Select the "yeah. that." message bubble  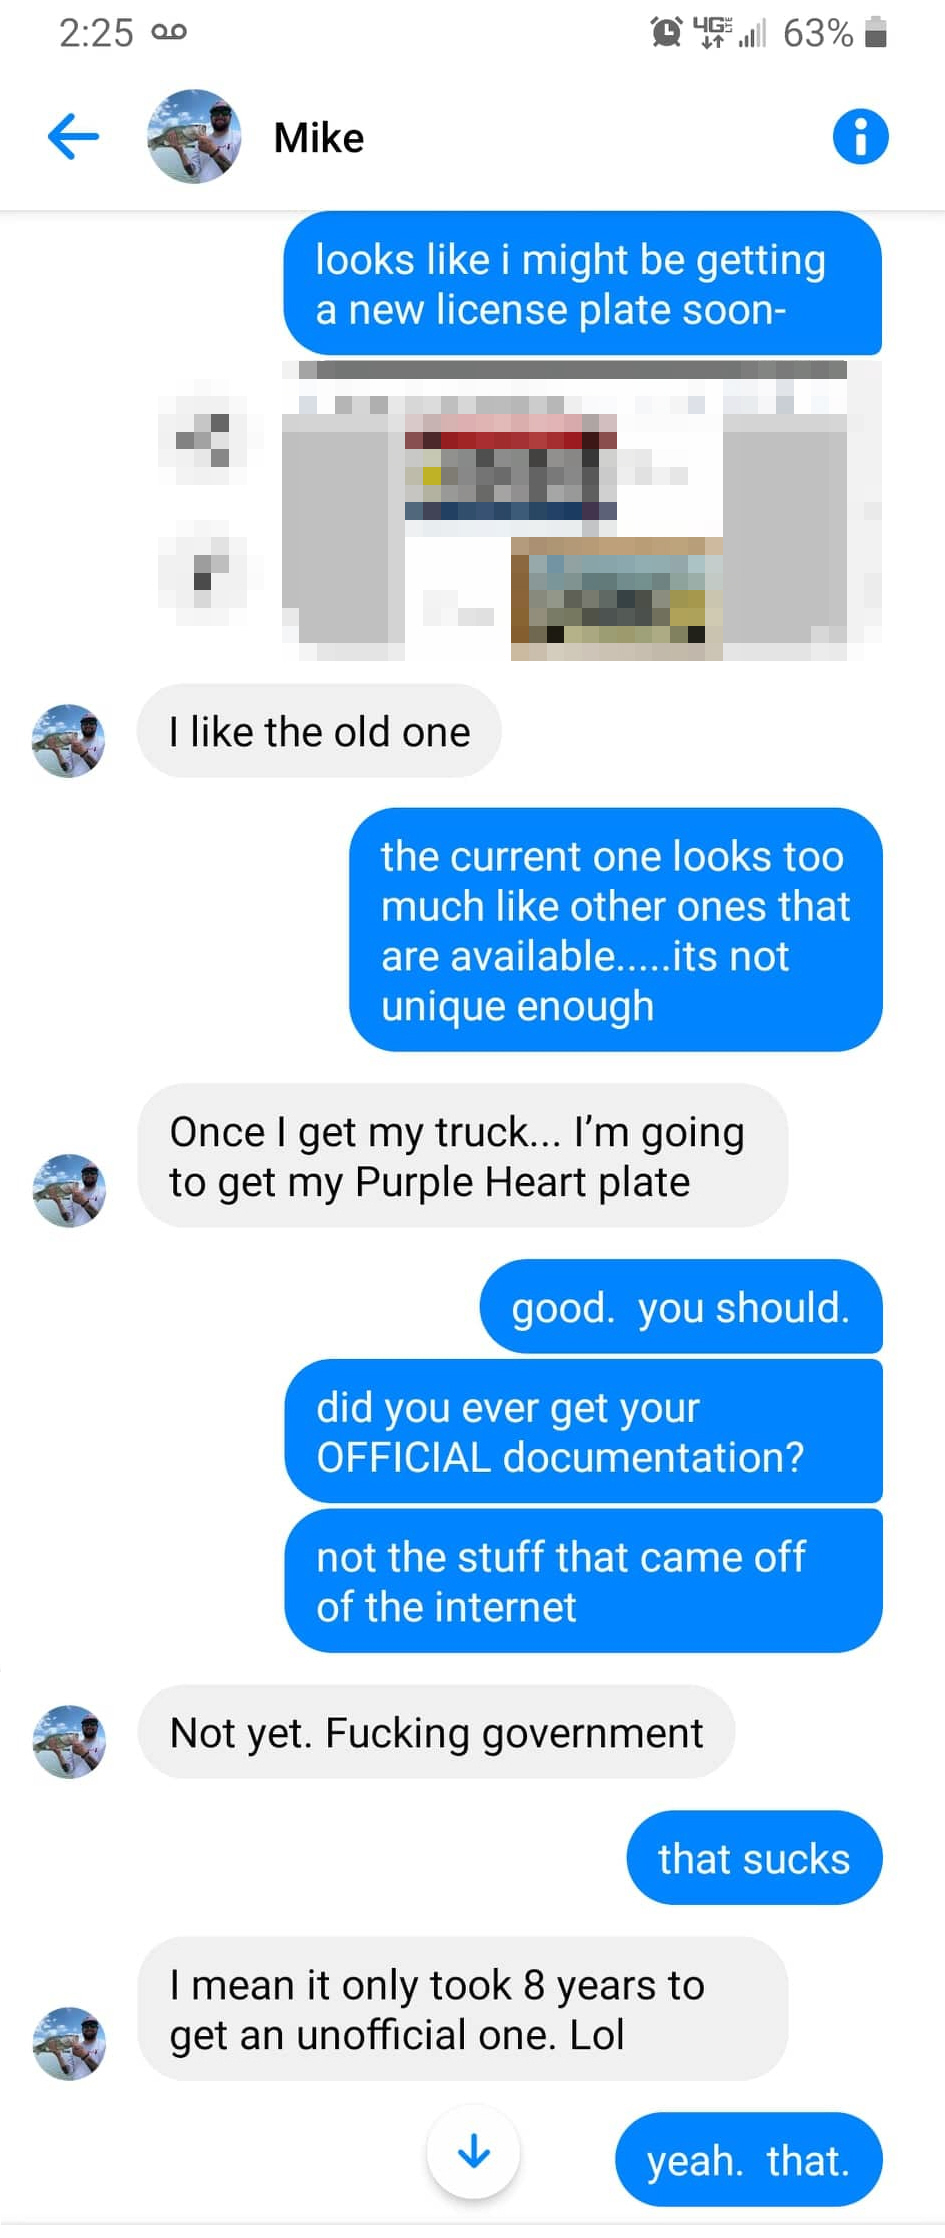[748, 2160]
